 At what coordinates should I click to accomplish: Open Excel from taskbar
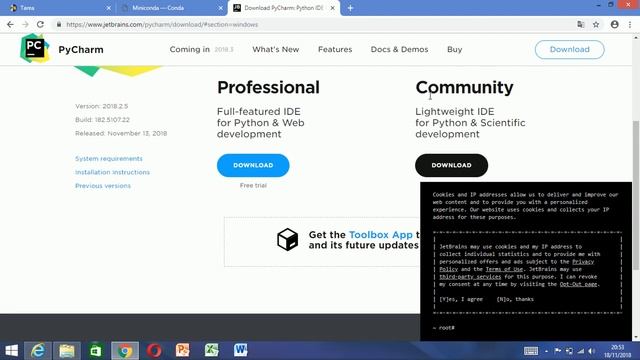211,351
